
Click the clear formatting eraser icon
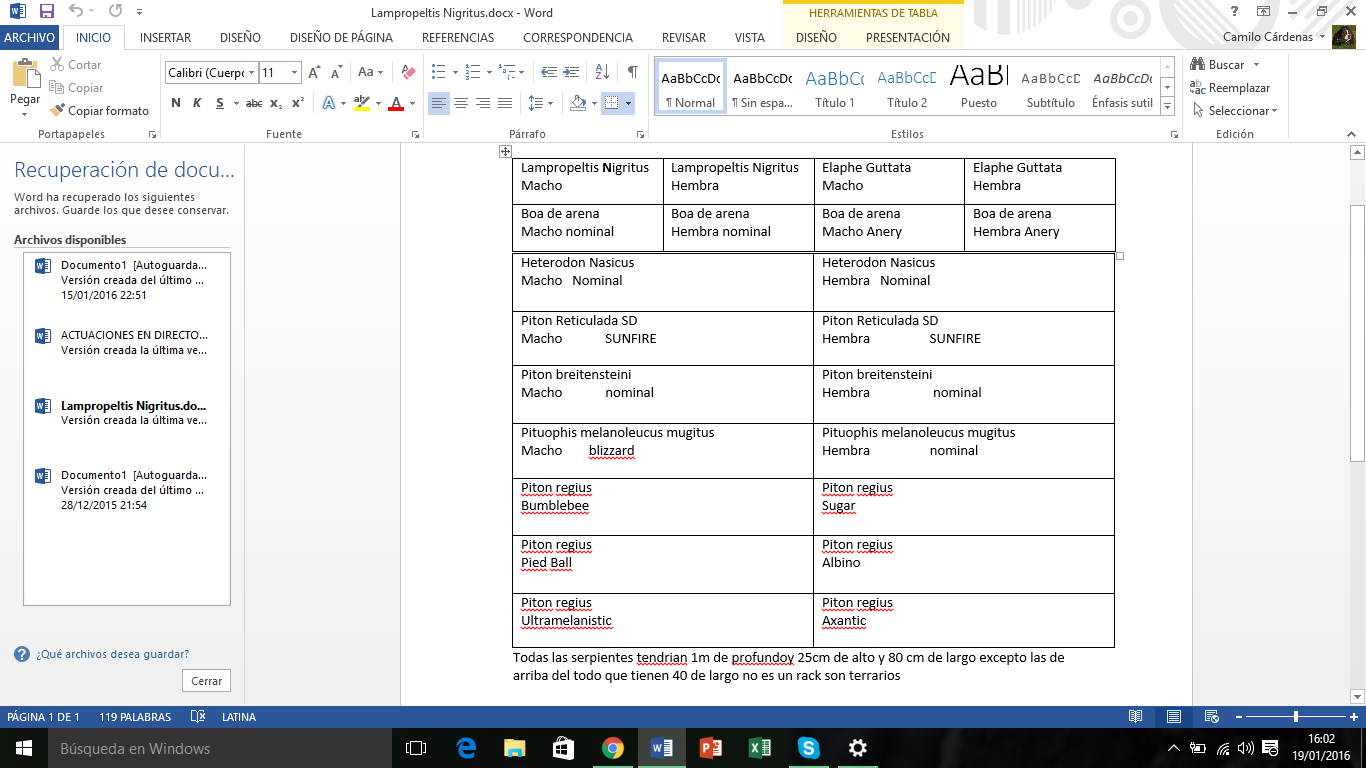tap(408, 72)
